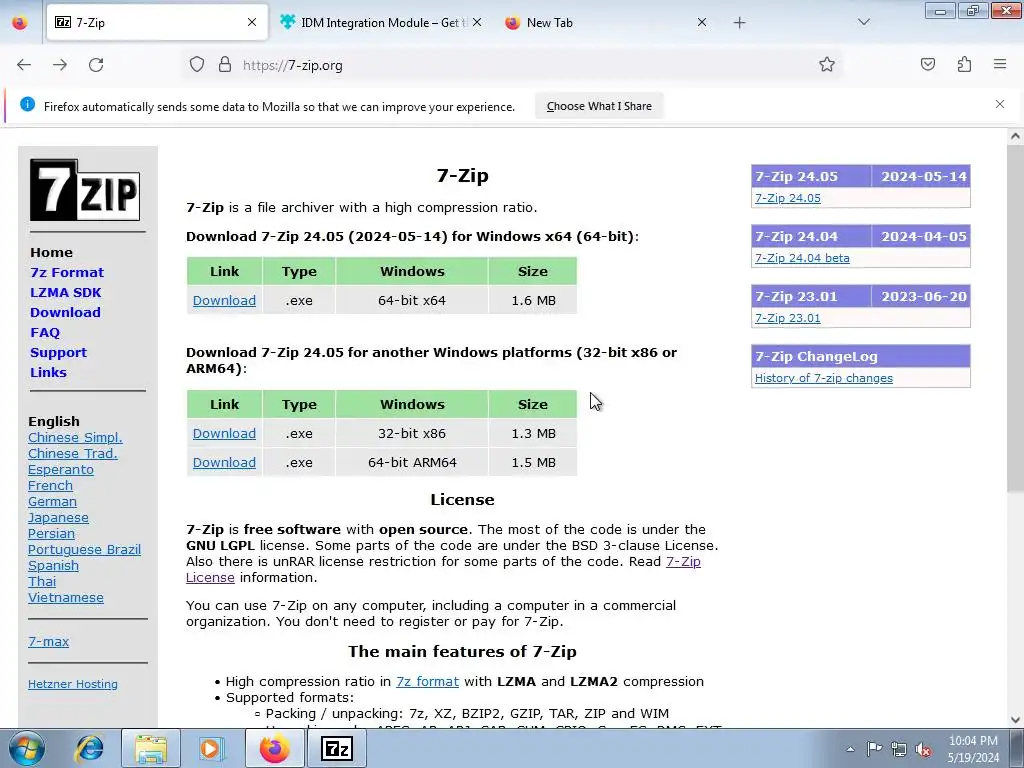This screenshot has width=1024, height=768.
Task: Open the Windows Start button
Action: [27, 748]
